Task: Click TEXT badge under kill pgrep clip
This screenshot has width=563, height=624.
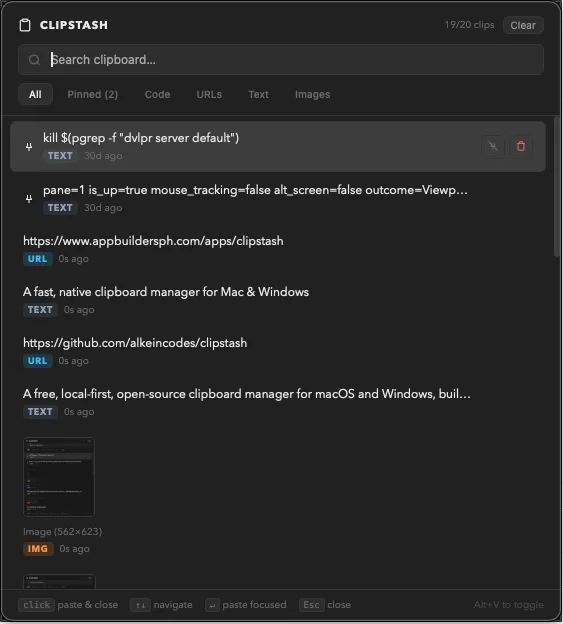Action: tap(60, 156)
